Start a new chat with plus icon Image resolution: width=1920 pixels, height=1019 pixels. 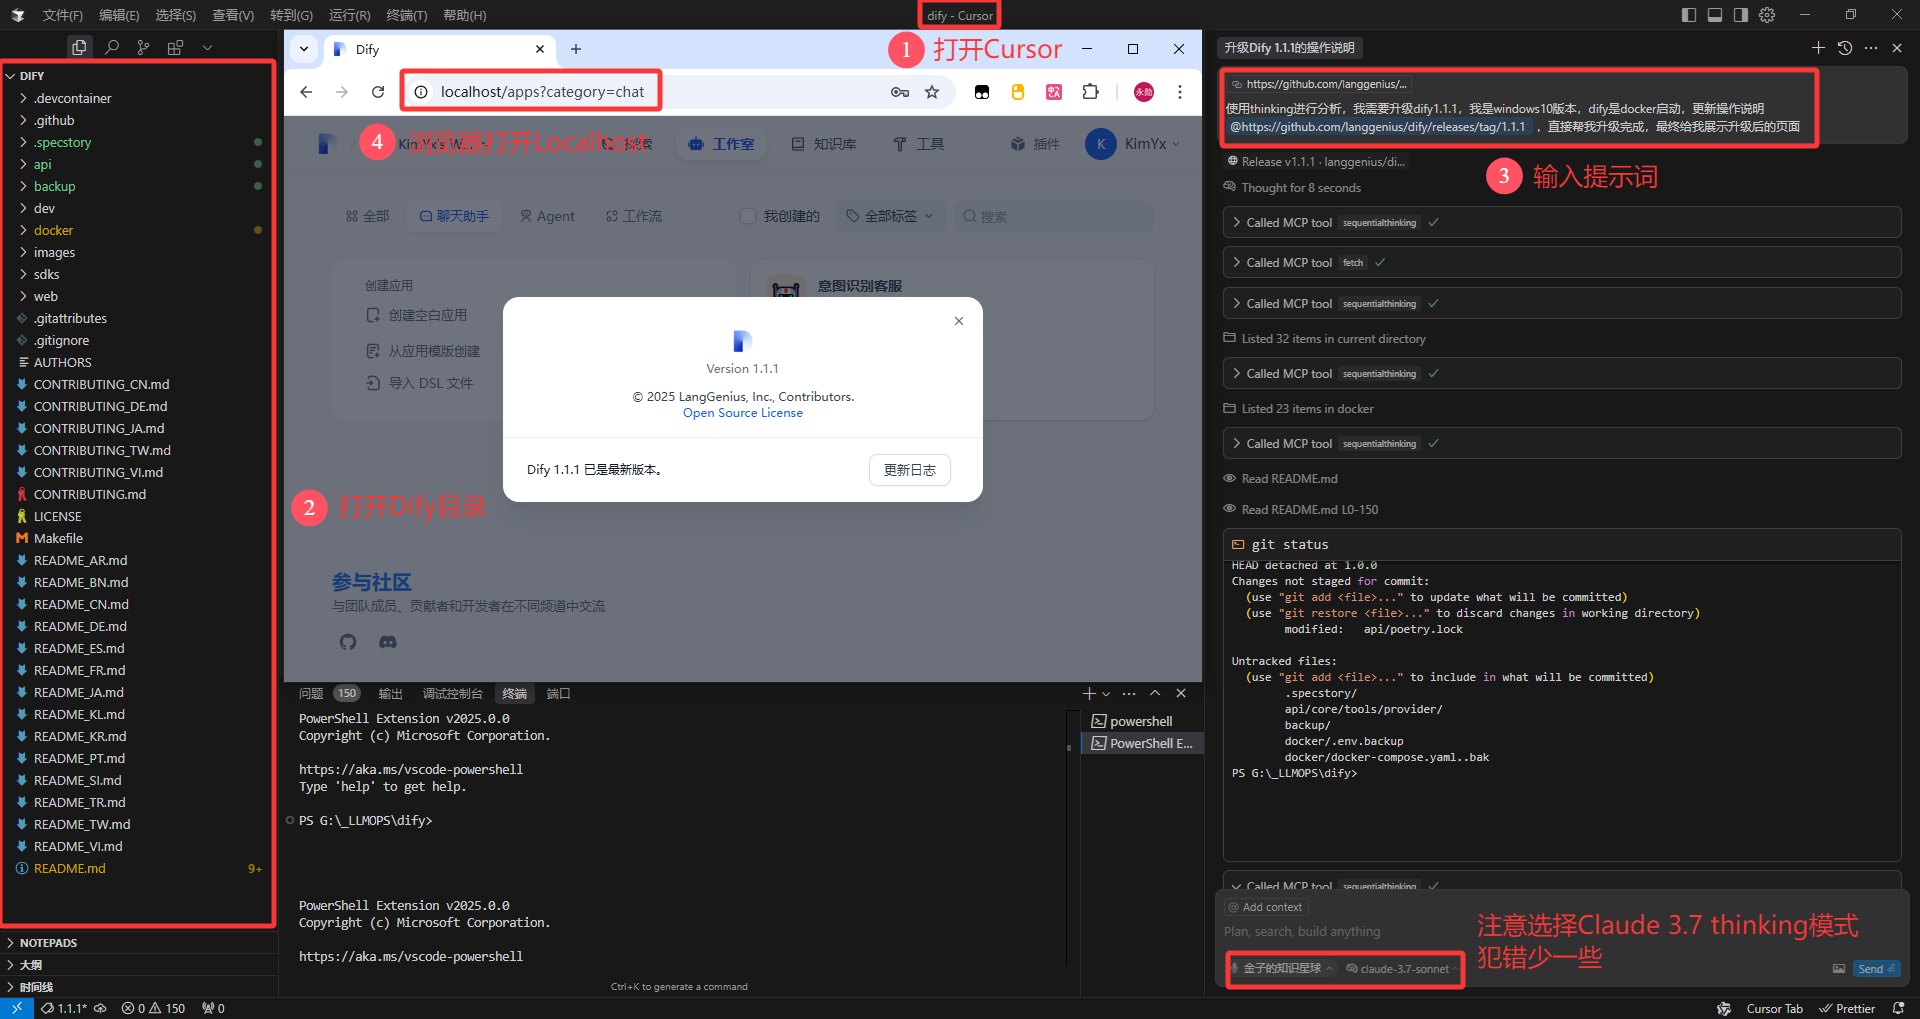click(x=1818, y=48)
